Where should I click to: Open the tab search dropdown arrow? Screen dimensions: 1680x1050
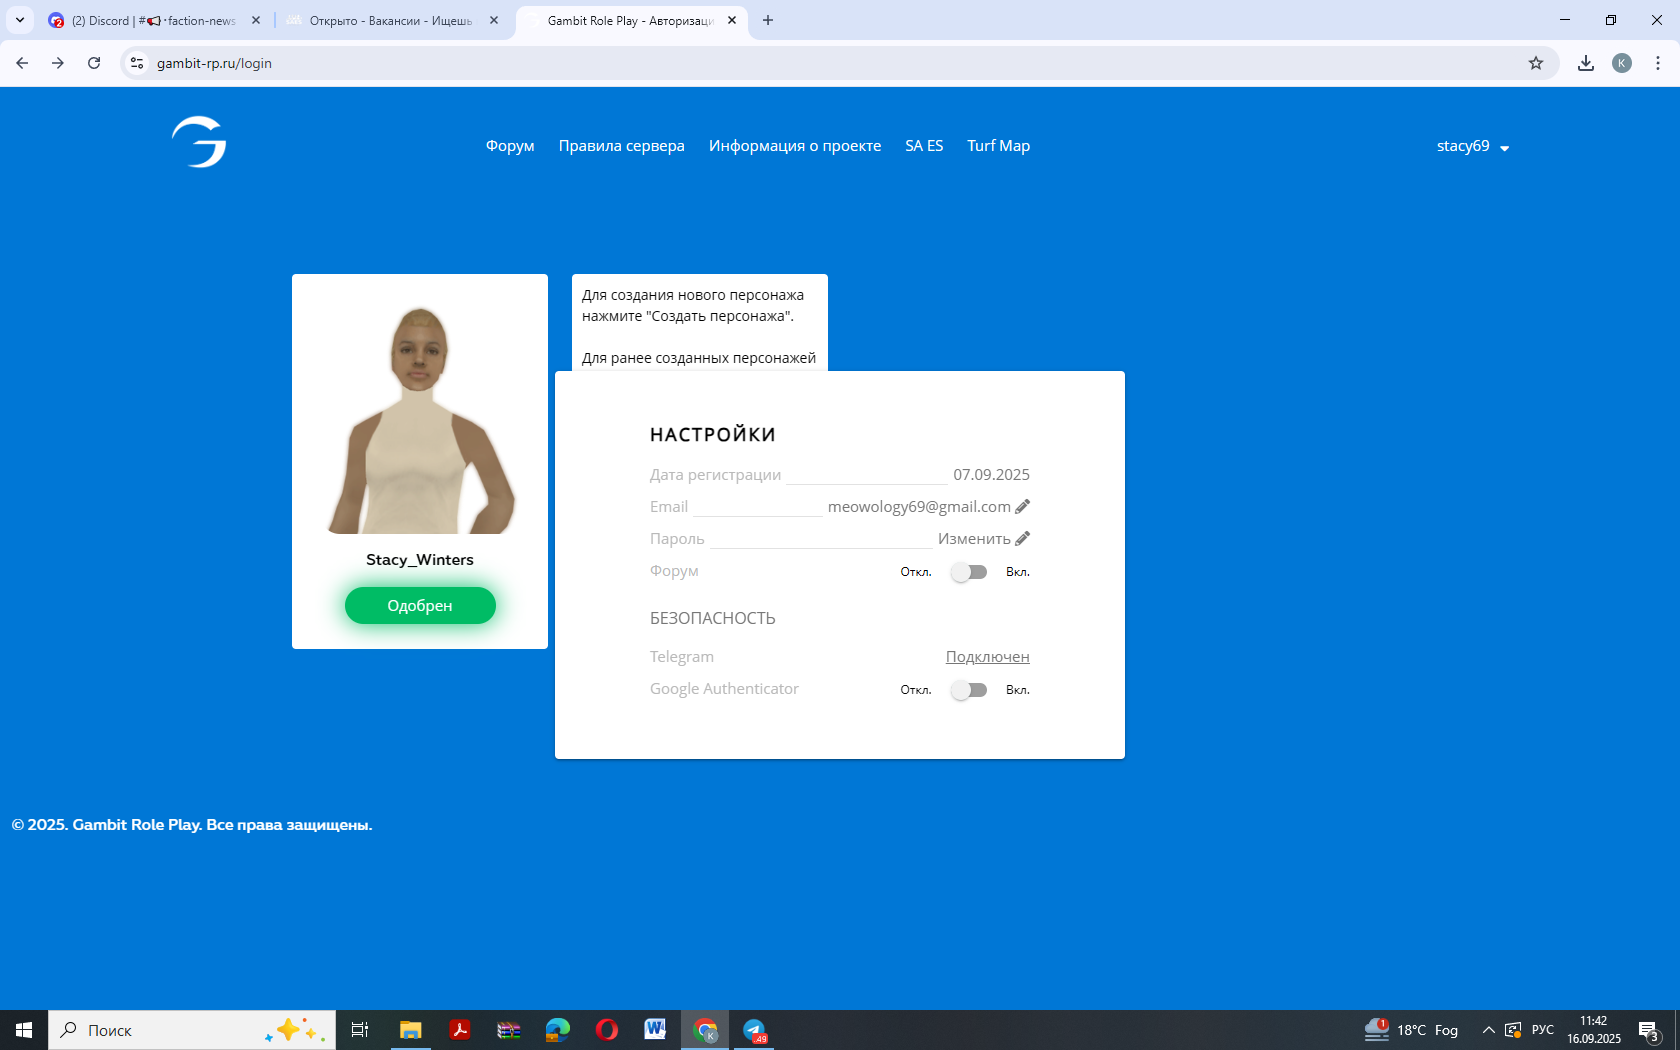pyautogui.click(x=20, y=20)
